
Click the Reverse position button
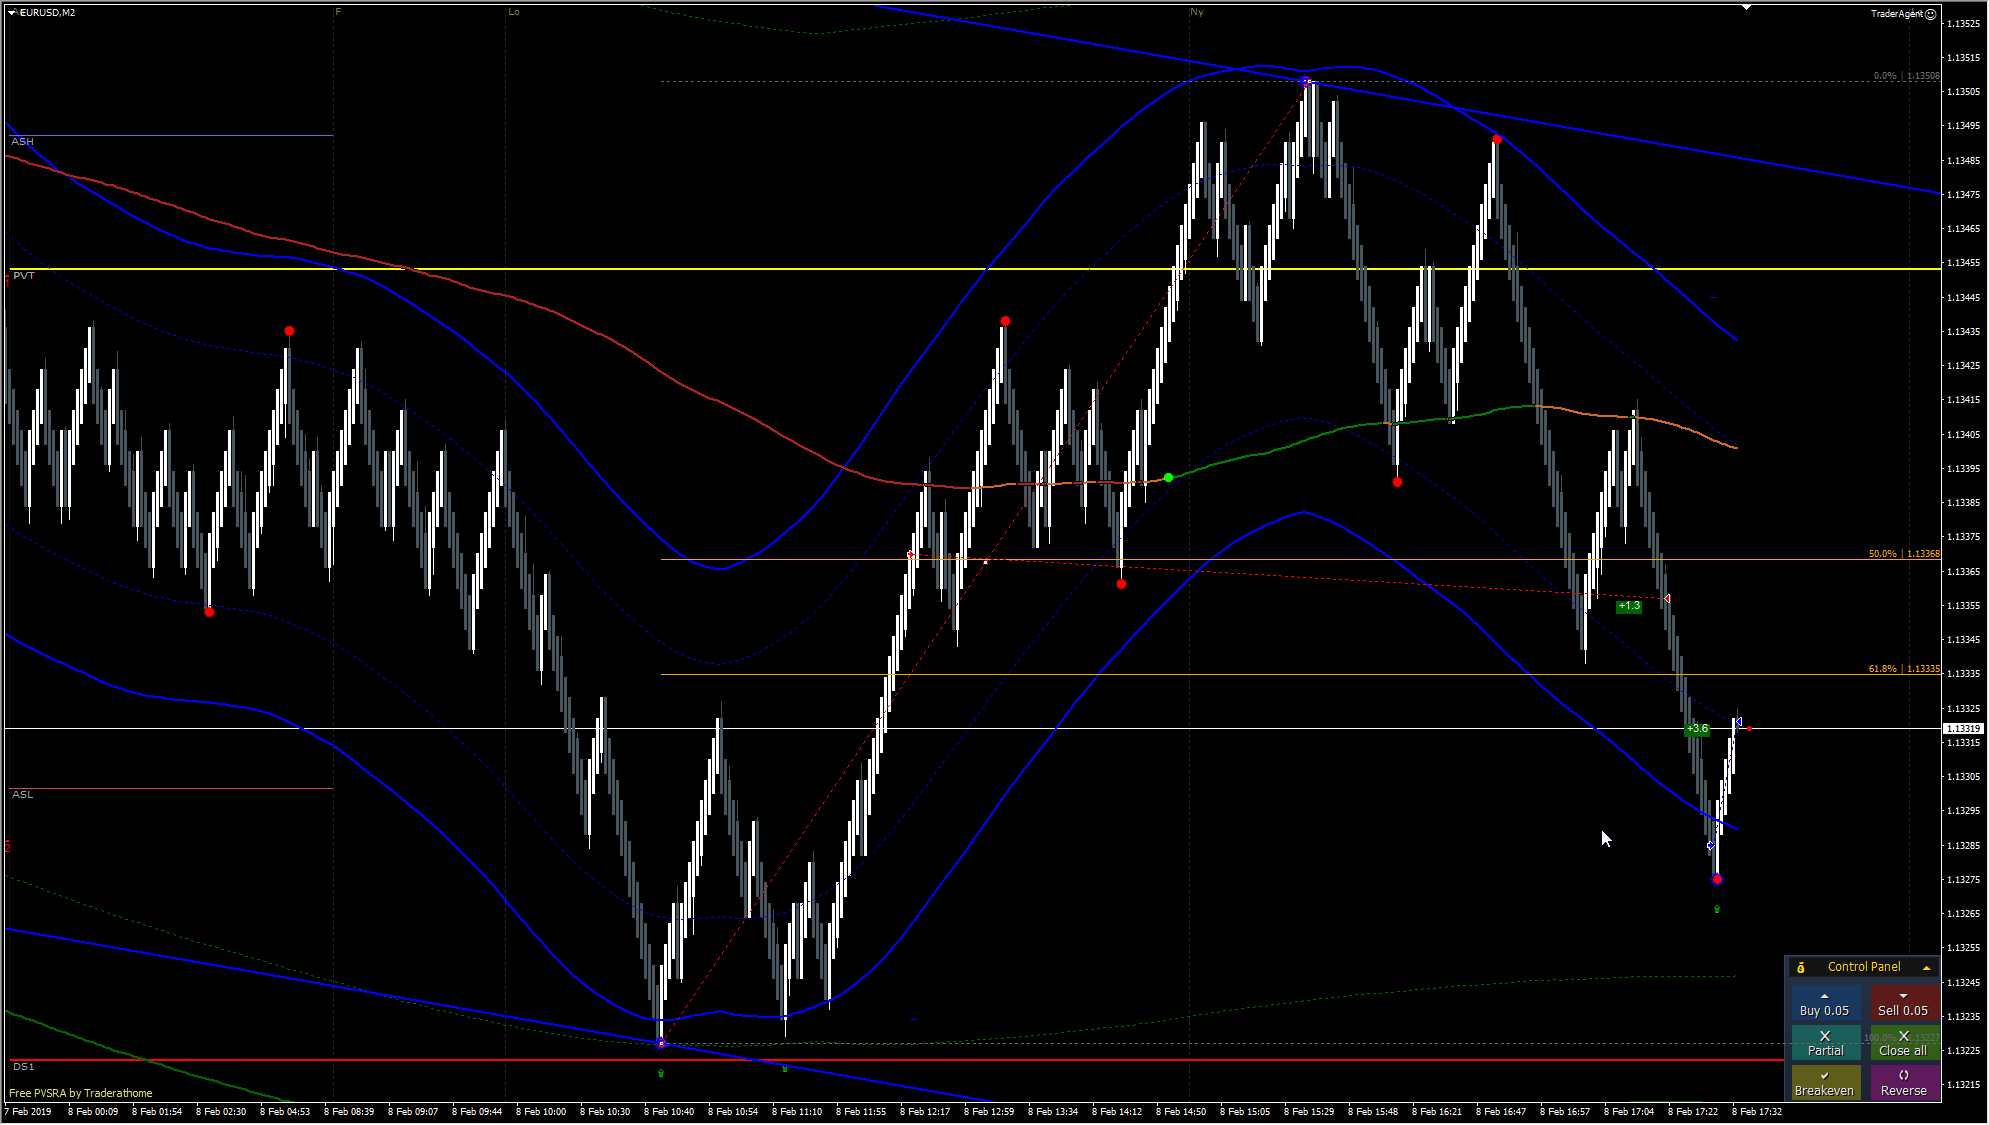click(1903, 1083)
